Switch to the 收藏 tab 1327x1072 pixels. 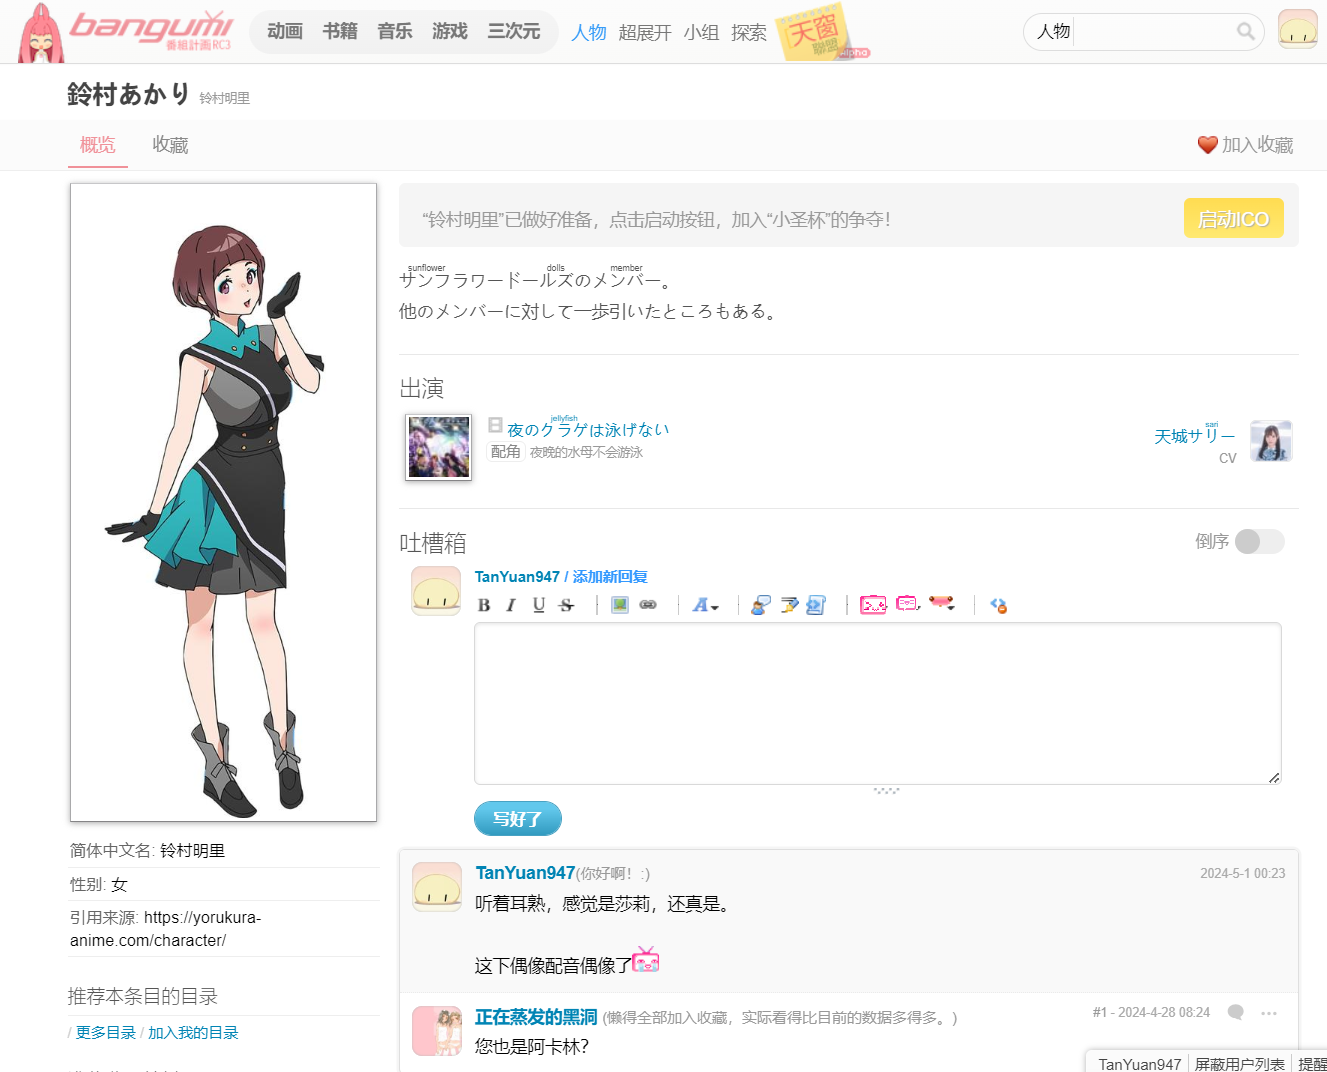[170, 145]
